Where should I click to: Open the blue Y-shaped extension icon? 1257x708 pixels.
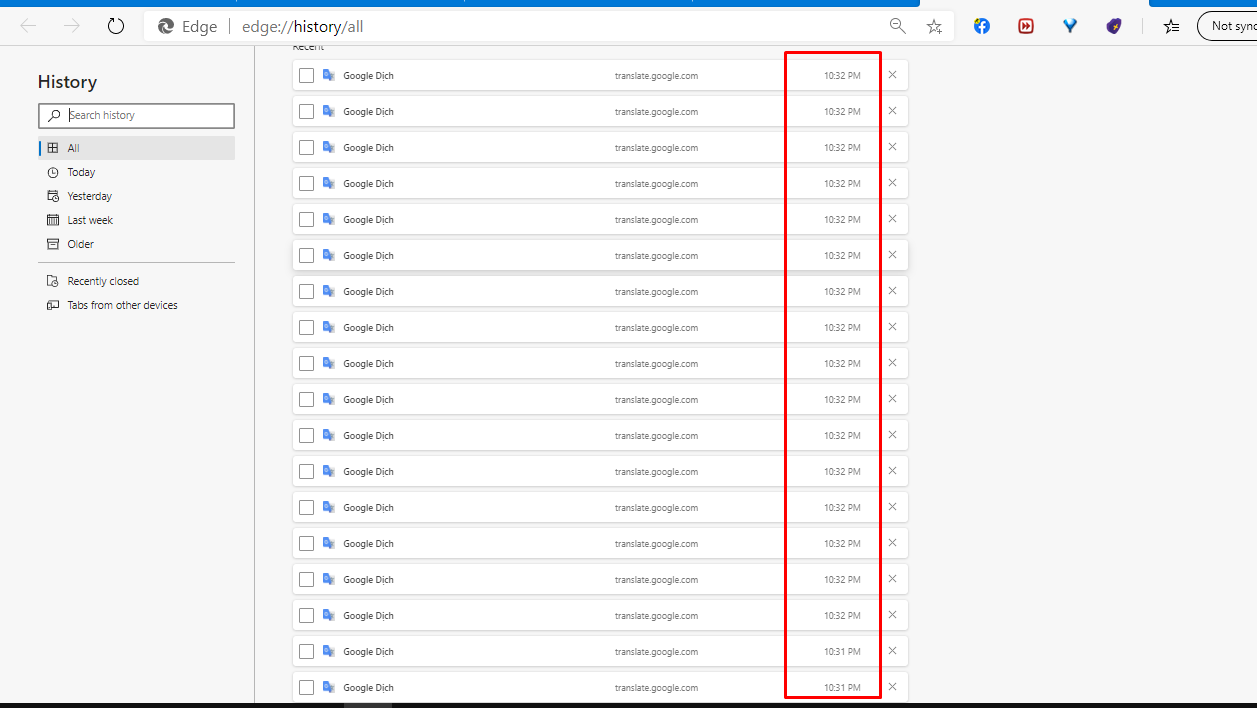1070,26
